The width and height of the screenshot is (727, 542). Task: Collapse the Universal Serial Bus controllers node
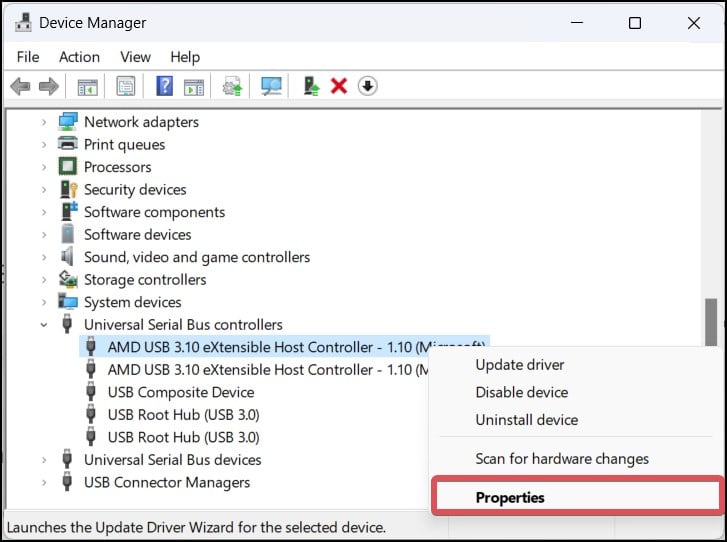[x=44, y=325]
